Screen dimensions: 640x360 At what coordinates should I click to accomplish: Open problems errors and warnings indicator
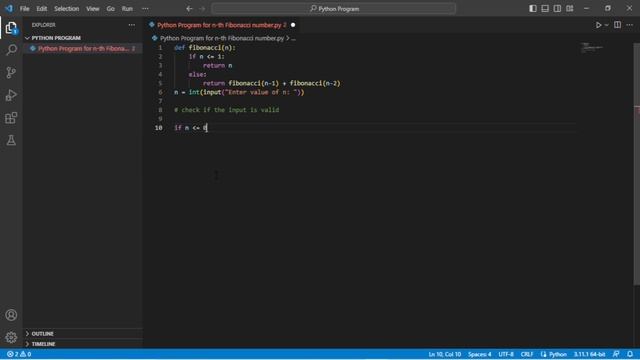(19, 354)
